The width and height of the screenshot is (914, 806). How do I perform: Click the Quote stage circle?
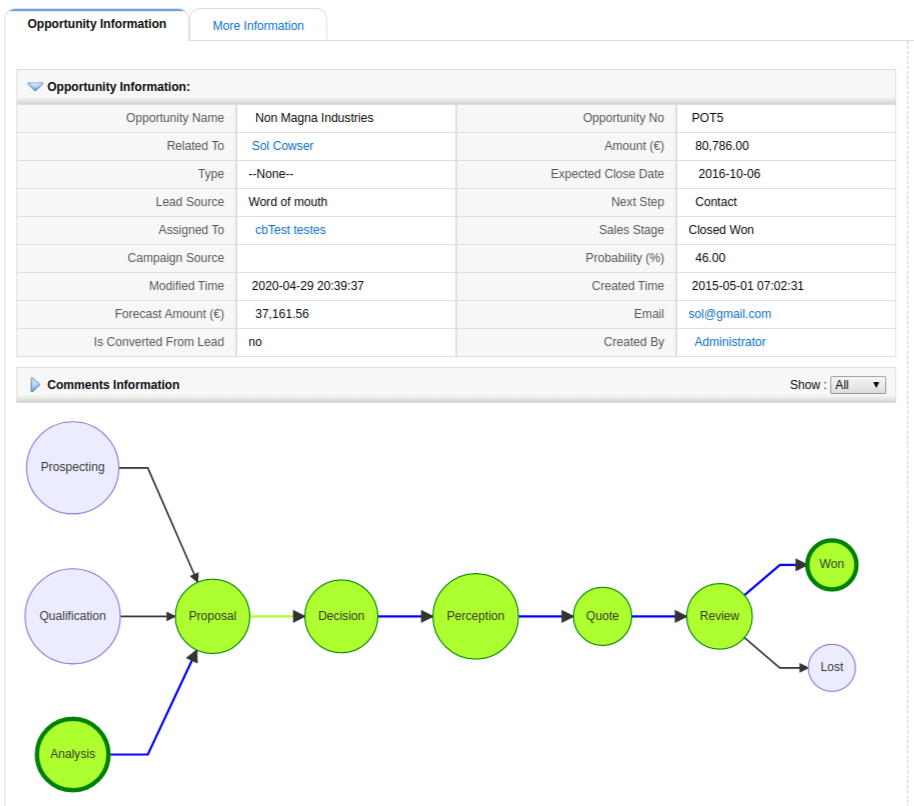click(x=602, y=616)
